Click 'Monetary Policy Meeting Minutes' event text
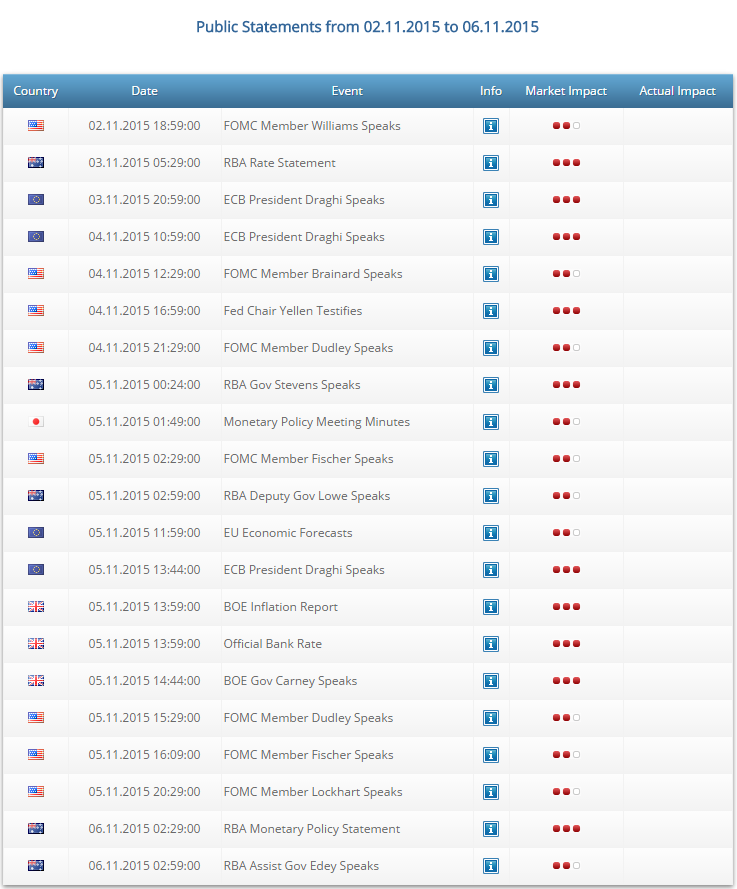The width and height of the screenshot is (737, 889). point(316,422)
